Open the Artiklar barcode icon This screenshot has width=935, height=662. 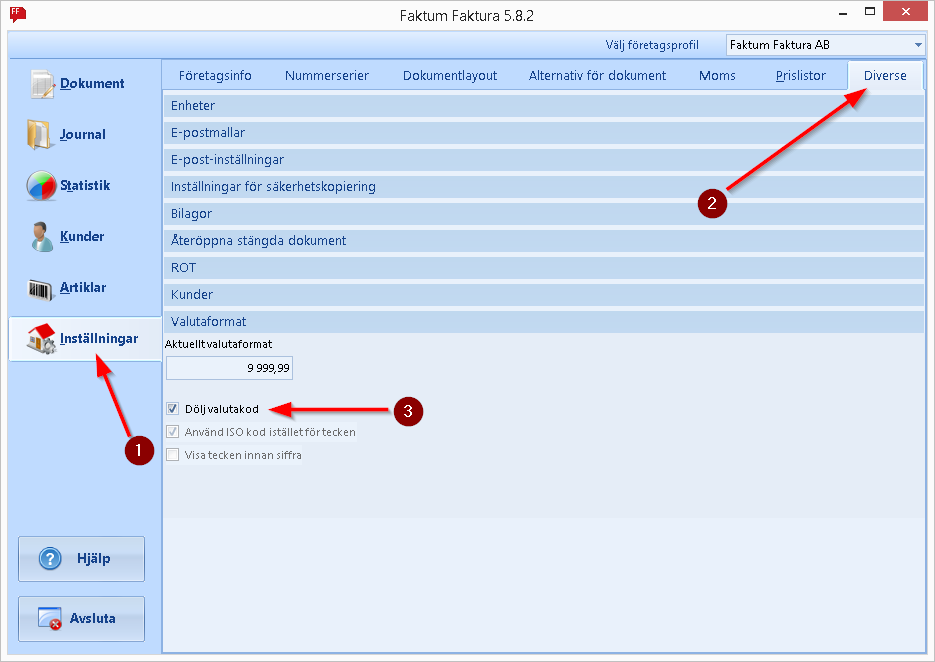coord(41,289)
